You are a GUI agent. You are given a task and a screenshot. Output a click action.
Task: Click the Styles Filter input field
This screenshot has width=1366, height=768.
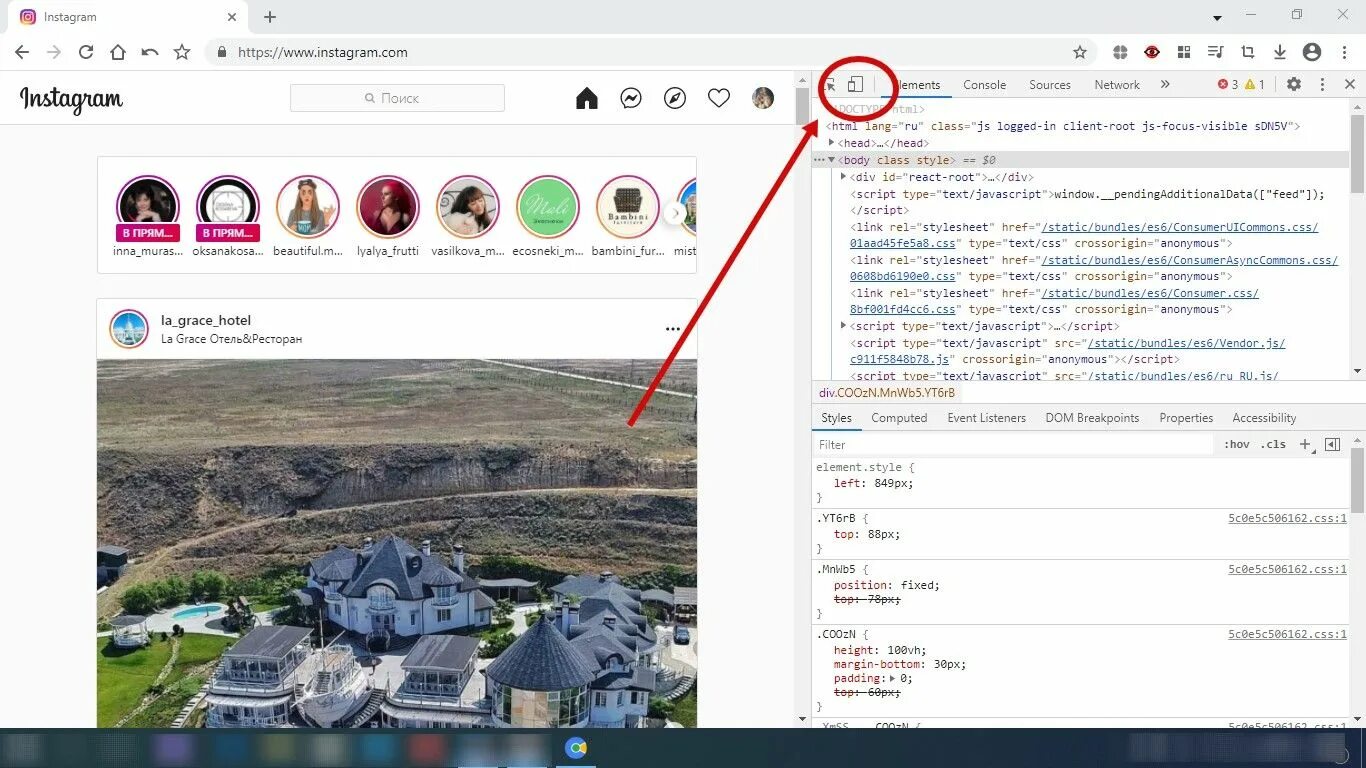1014,445
